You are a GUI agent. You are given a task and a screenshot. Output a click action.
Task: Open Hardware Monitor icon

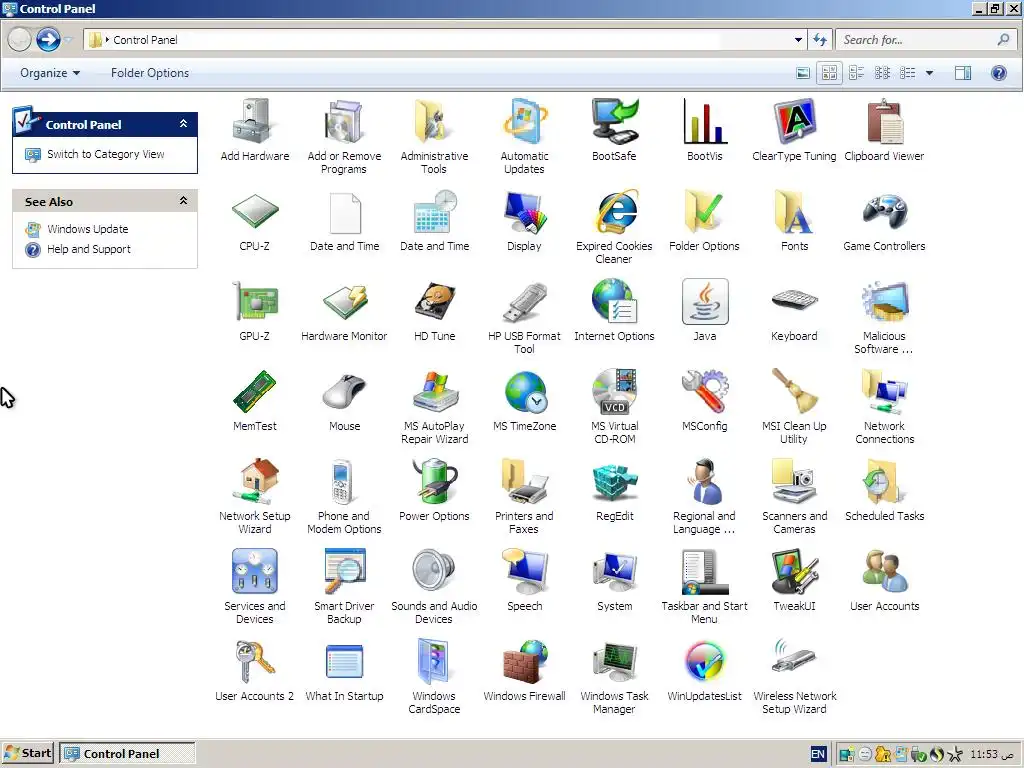pos(344,311)
